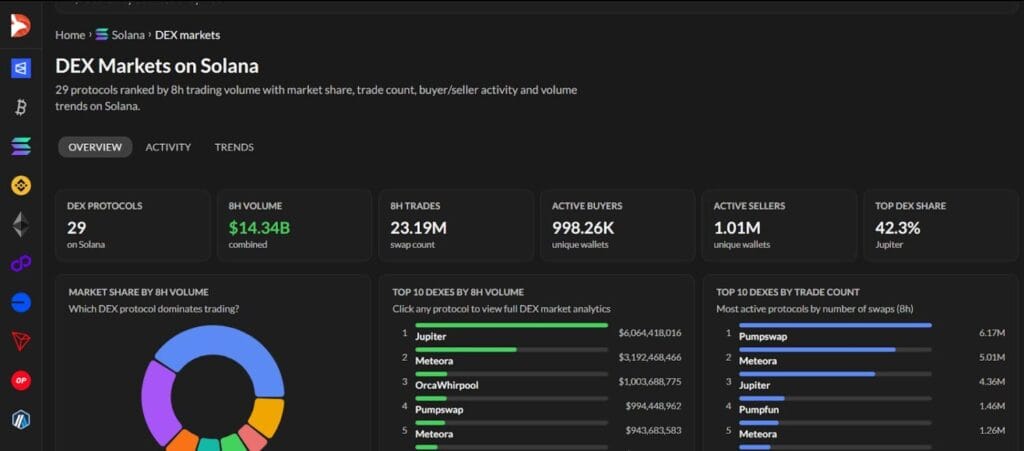This screenshot has width=1024, height=451.
Task: Click the 4.36M trade count value
Action: click(x=992, y=381)
